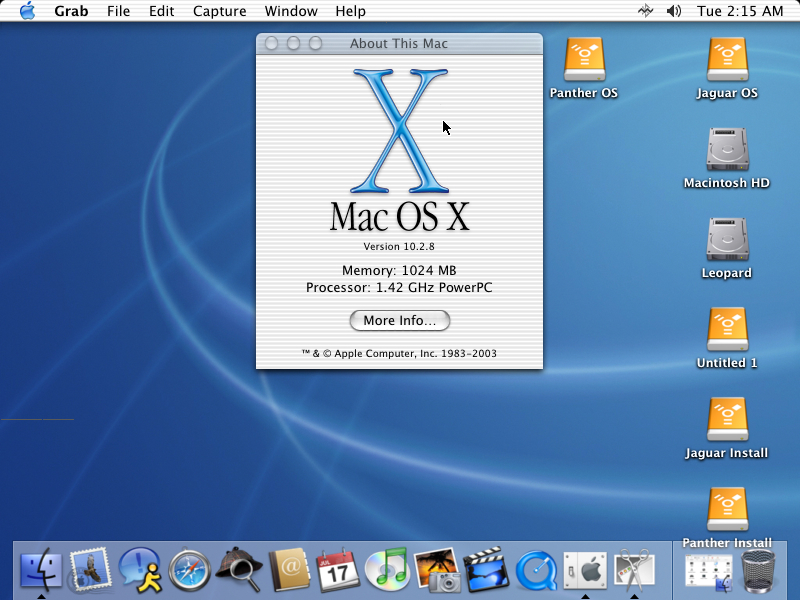The image size is (800, 600).
Task: Launch Mail from the dock
Action: click(90, 569)
